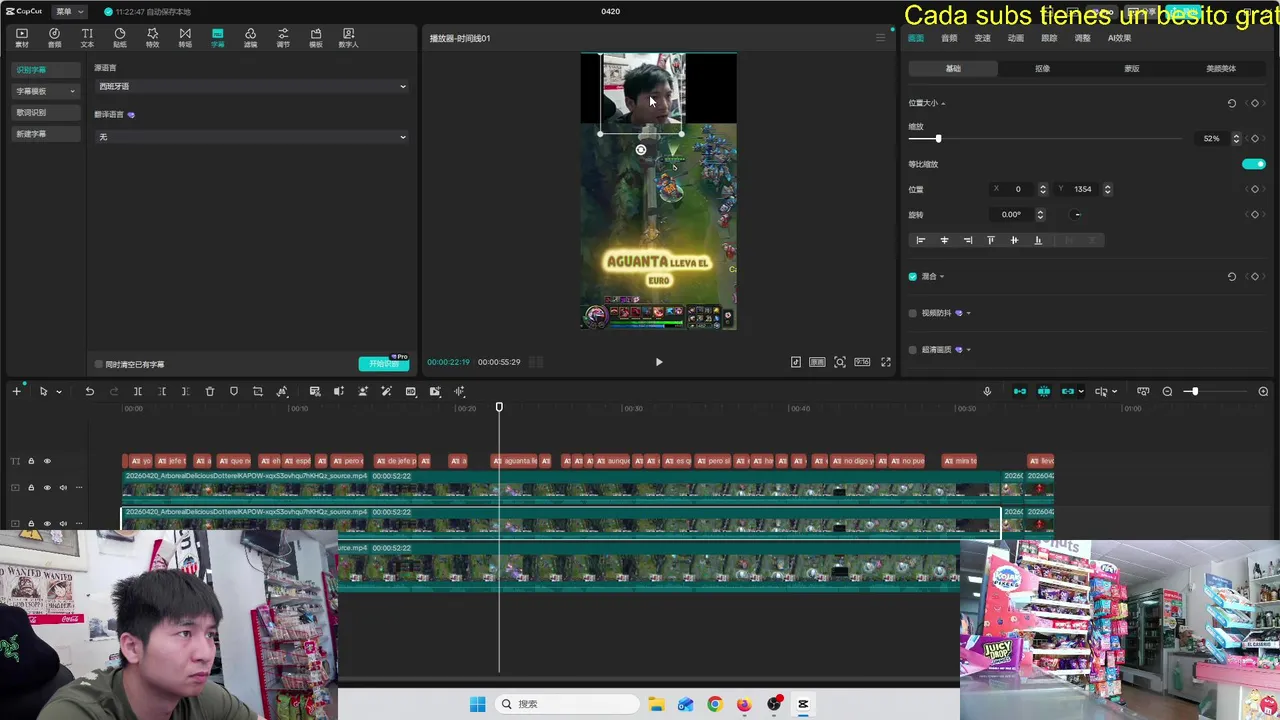Click the undo arrow in timeline toolbar

click(x=89, y=391)
